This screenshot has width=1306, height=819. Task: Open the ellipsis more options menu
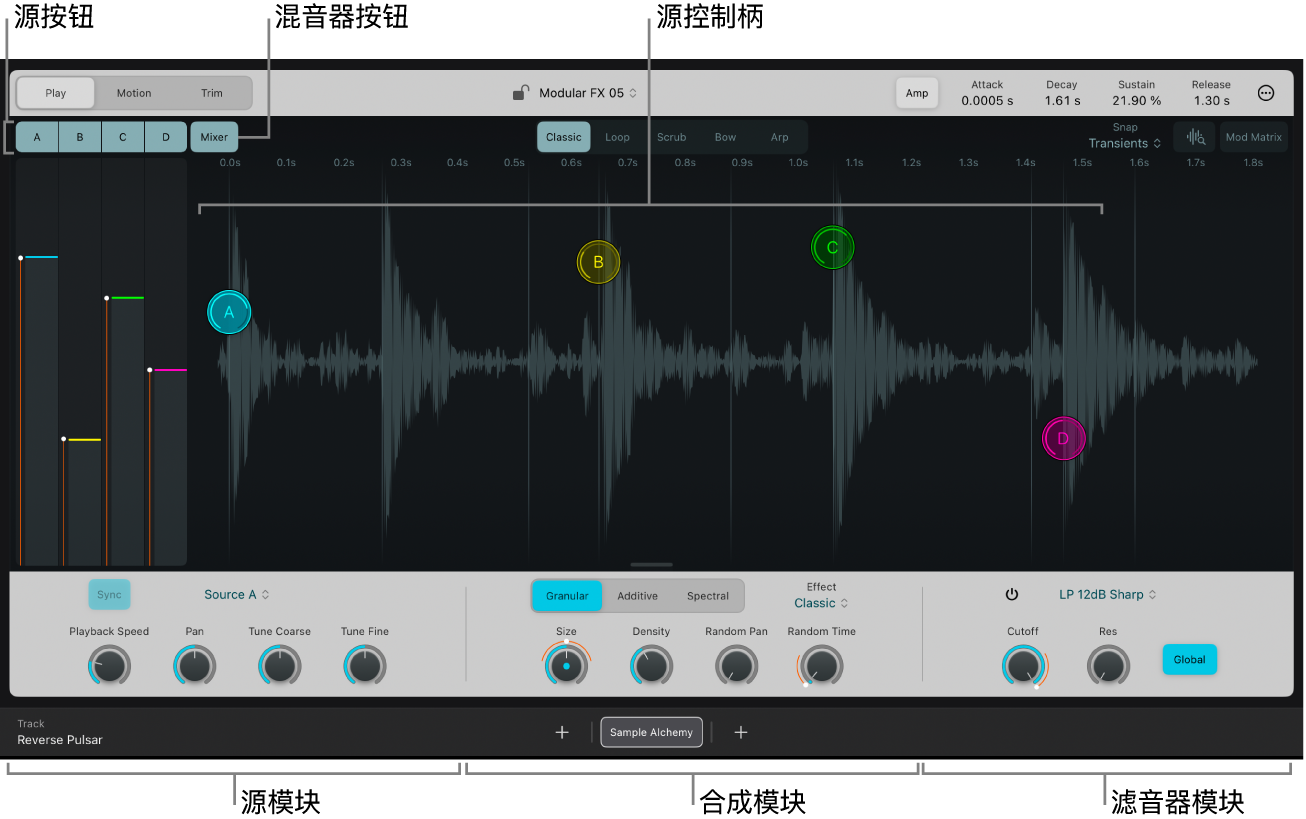[x=1266, y=93]
